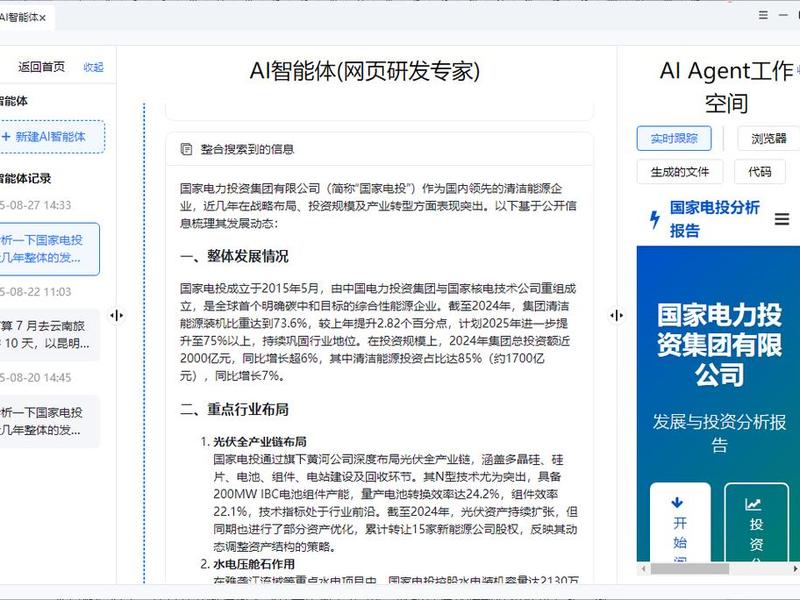This screenshot has width=800, height=600.
Task: Click the document icon beside 整合搜索到的信息
Action: (186, 149)
